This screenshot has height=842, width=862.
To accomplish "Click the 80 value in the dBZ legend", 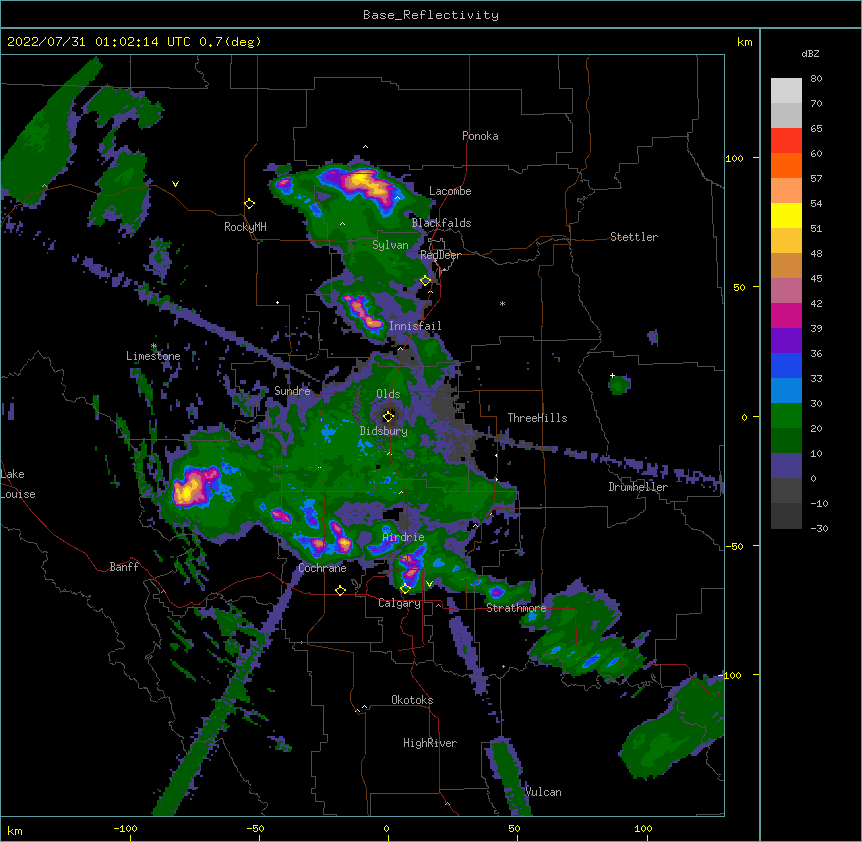I will (x=816, y=79).
